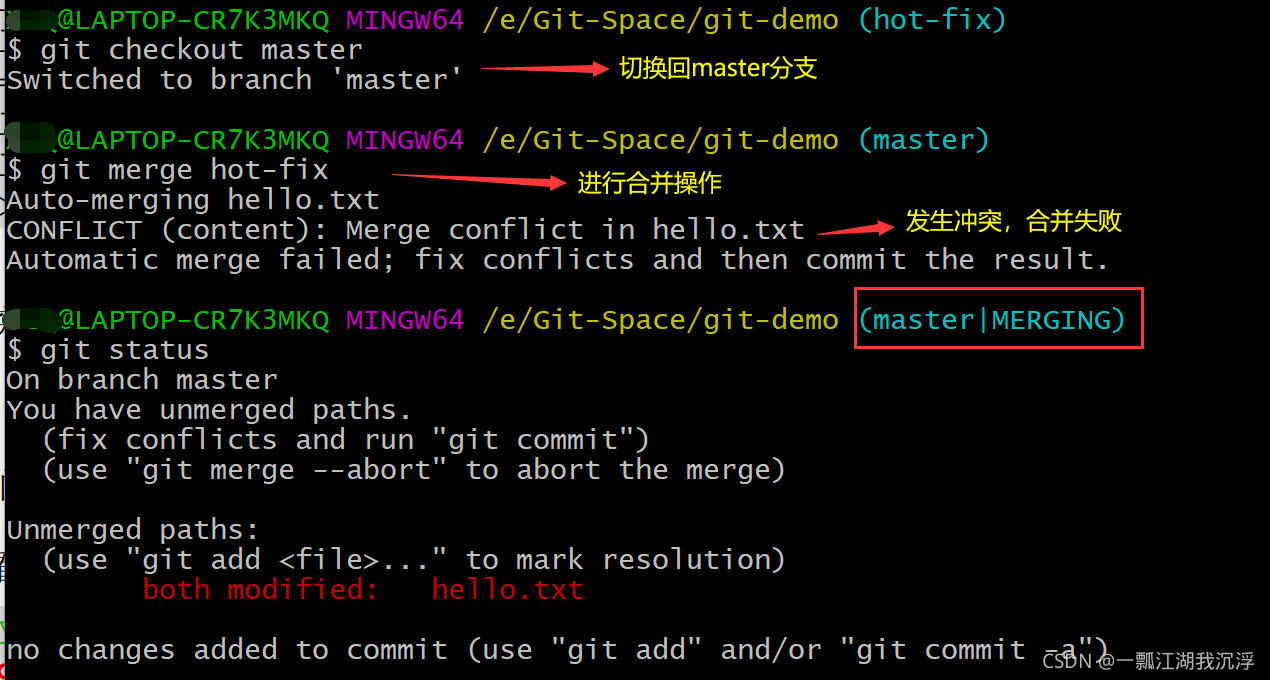
Task: Click "MINGW64" in the hot-fix prompt line
Action: 405,20
